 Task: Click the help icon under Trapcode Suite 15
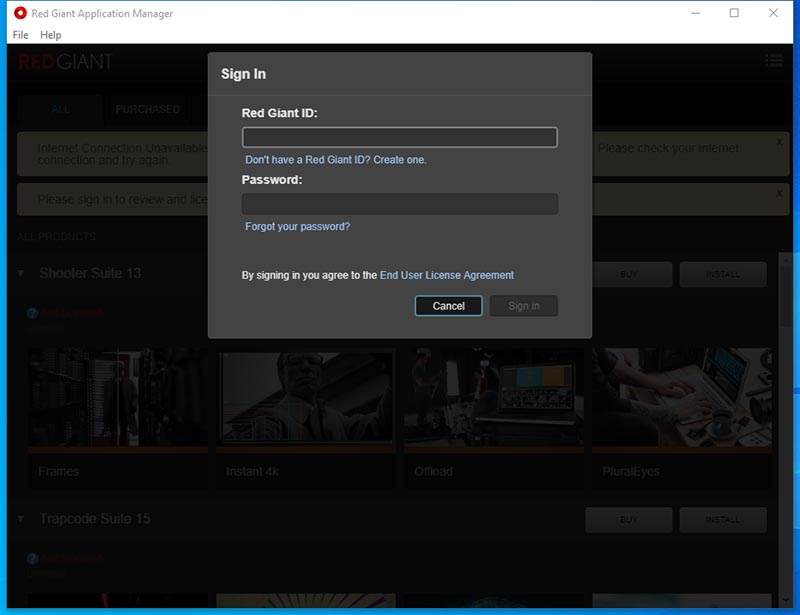tap(33, 558)
